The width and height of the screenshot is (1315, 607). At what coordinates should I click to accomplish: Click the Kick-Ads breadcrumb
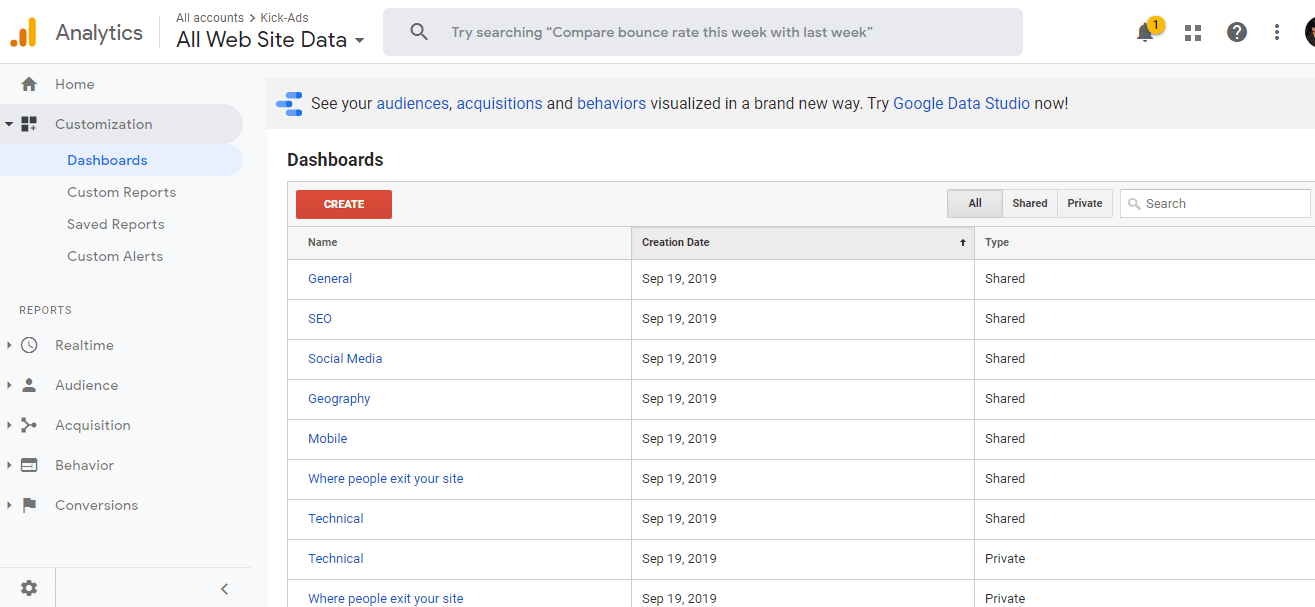pyautogui.click(x=285, y=18)
